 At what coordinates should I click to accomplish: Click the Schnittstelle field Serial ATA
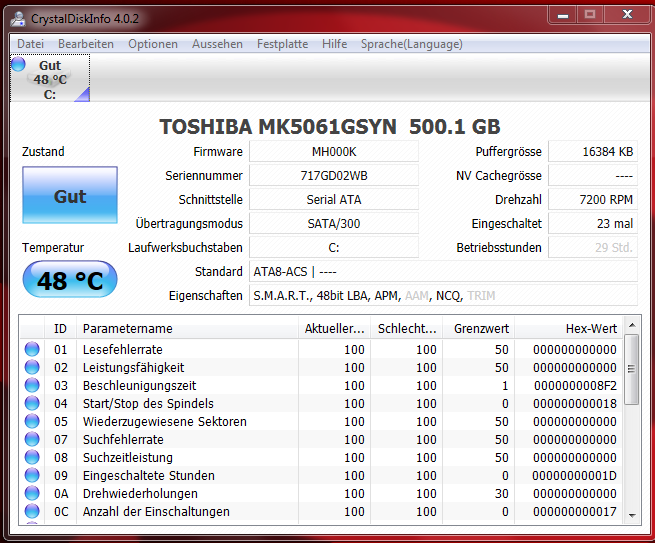(x=334, y=199)
